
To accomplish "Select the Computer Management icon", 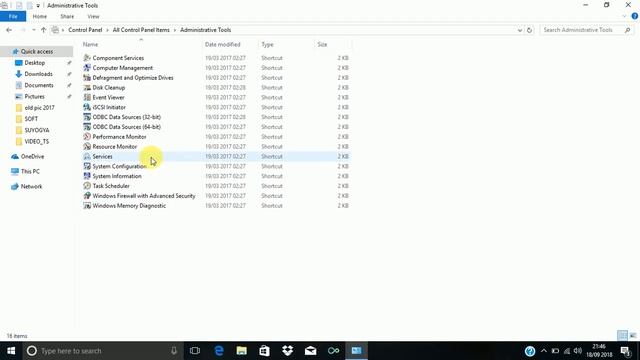I will (87, 68).
